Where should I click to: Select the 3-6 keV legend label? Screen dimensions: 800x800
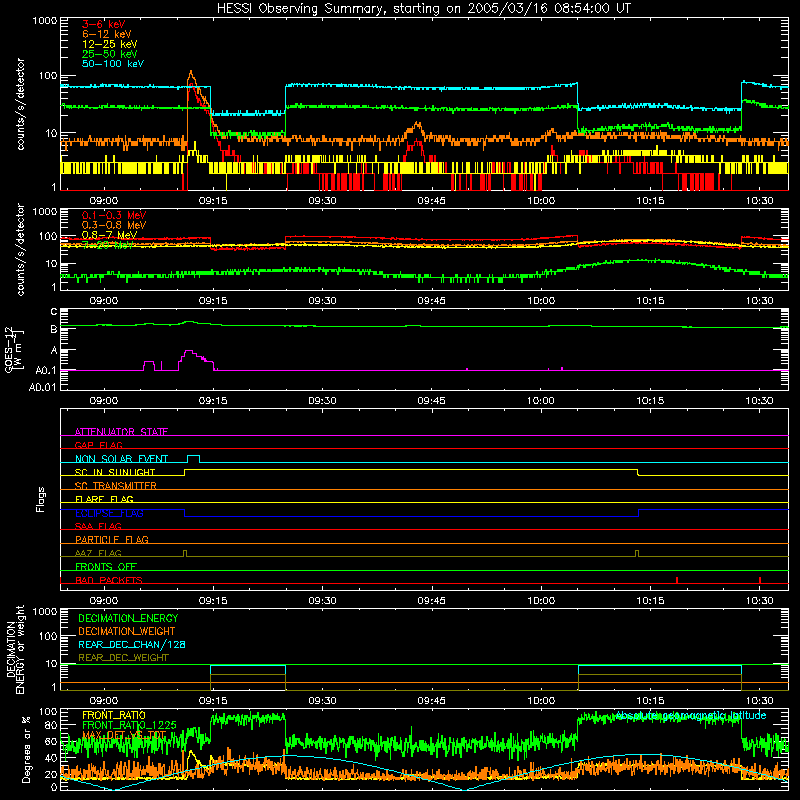pos(104,24)
